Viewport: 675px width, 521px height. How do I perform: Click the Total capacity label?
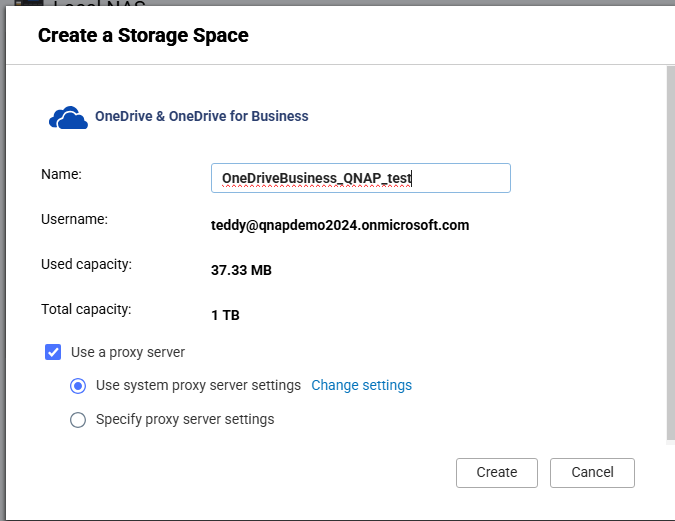pyautogui.click(x=86, y=309)
